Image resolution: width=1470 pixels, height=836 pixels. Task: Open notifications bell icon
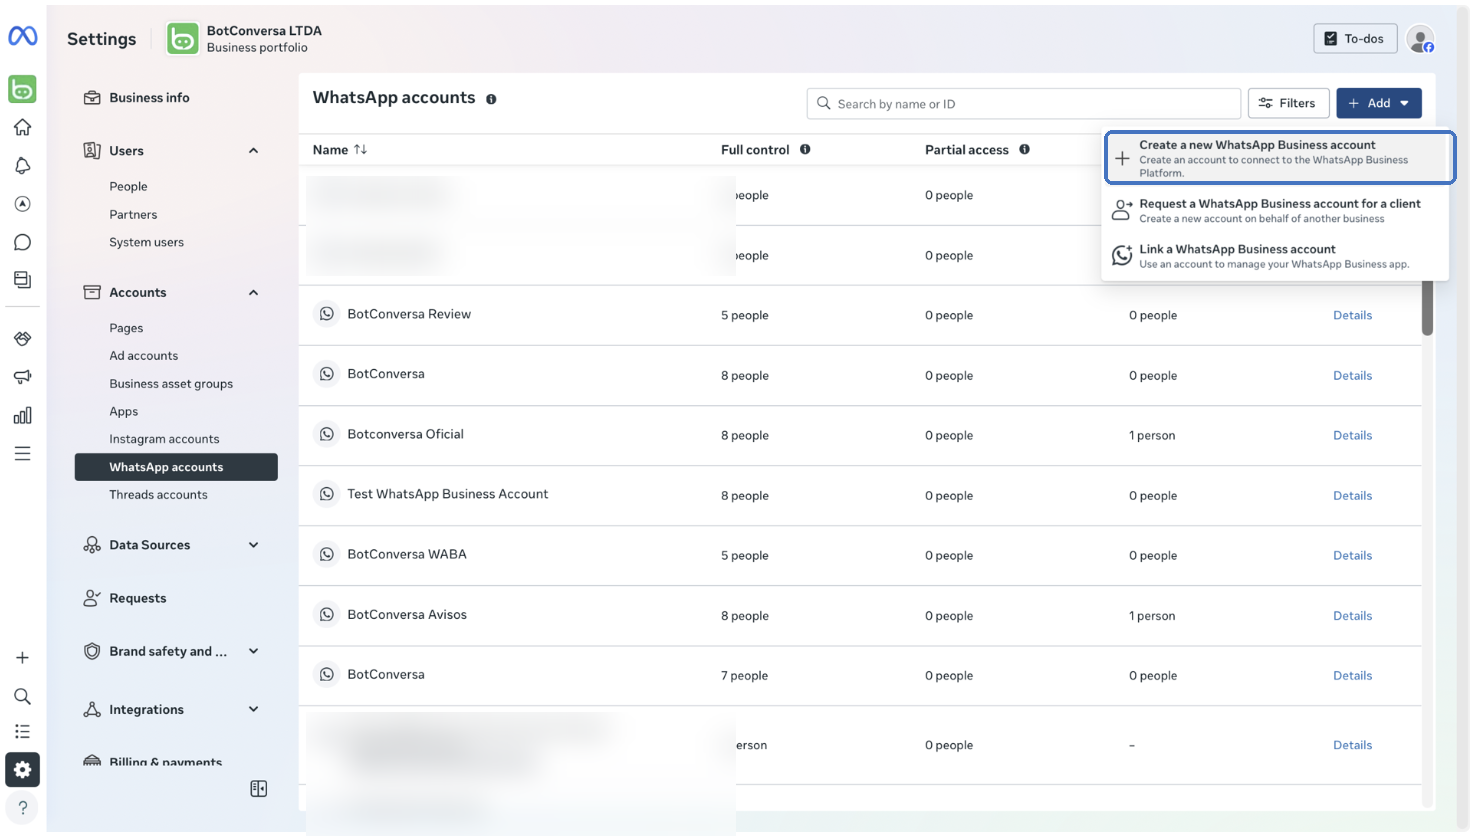(x=22, y=165)
